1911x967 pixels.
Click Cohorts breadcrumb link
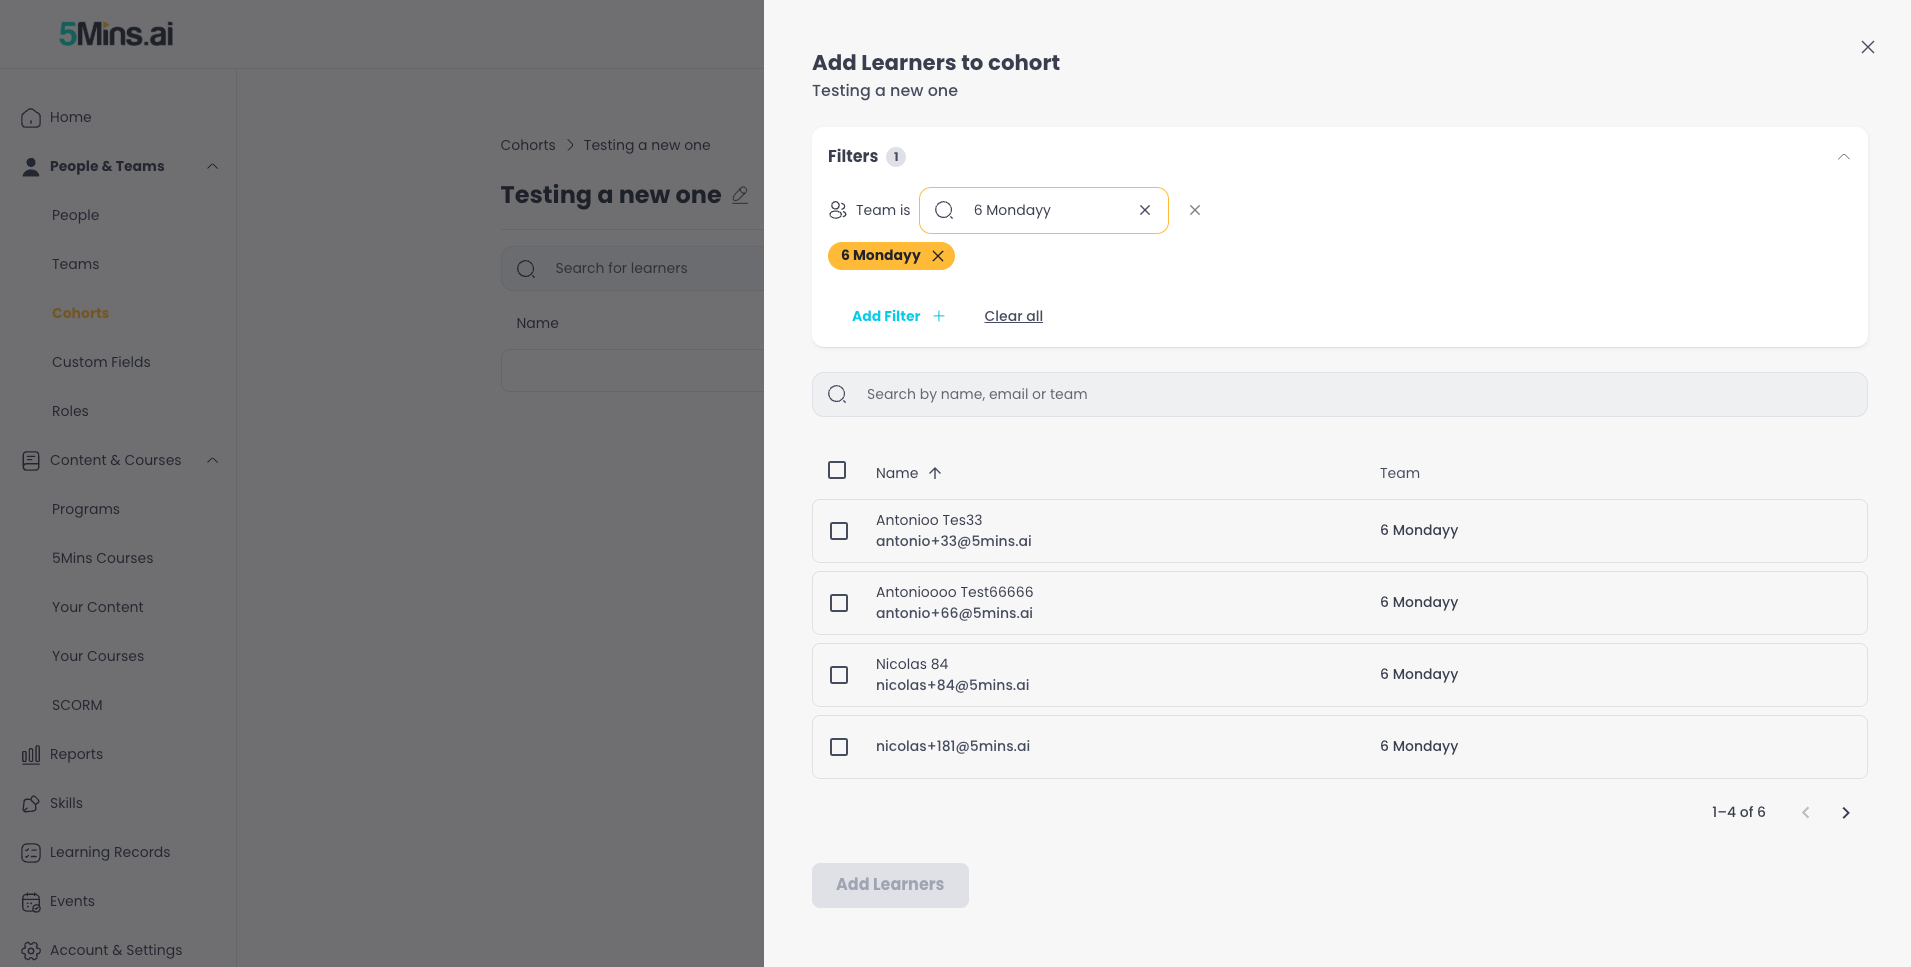[x=528, y=145]
